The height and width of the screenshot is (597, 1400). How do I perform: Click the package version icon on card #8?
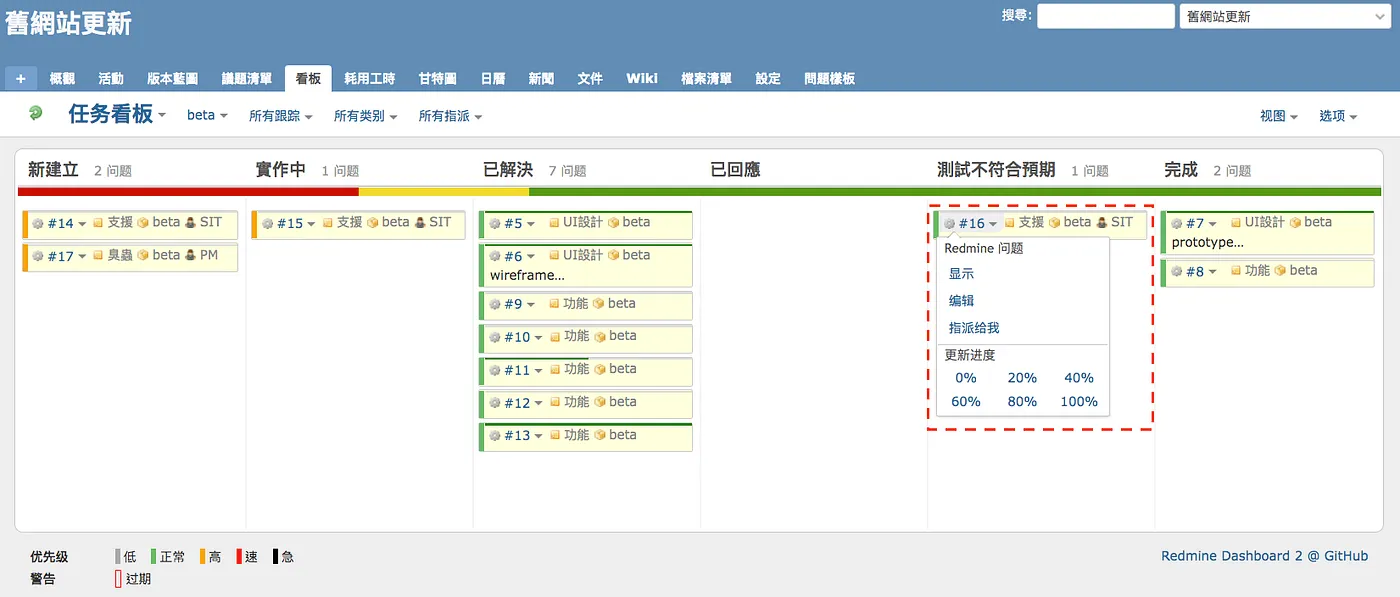pyautogui.click(x=1281, y=271)
